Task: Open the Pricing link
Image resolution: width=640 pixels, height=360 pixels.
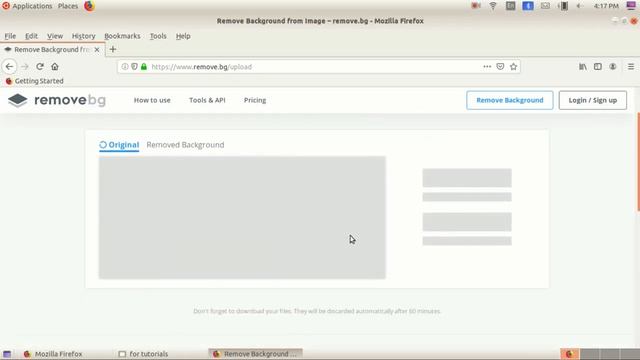Action: [255, 100]
